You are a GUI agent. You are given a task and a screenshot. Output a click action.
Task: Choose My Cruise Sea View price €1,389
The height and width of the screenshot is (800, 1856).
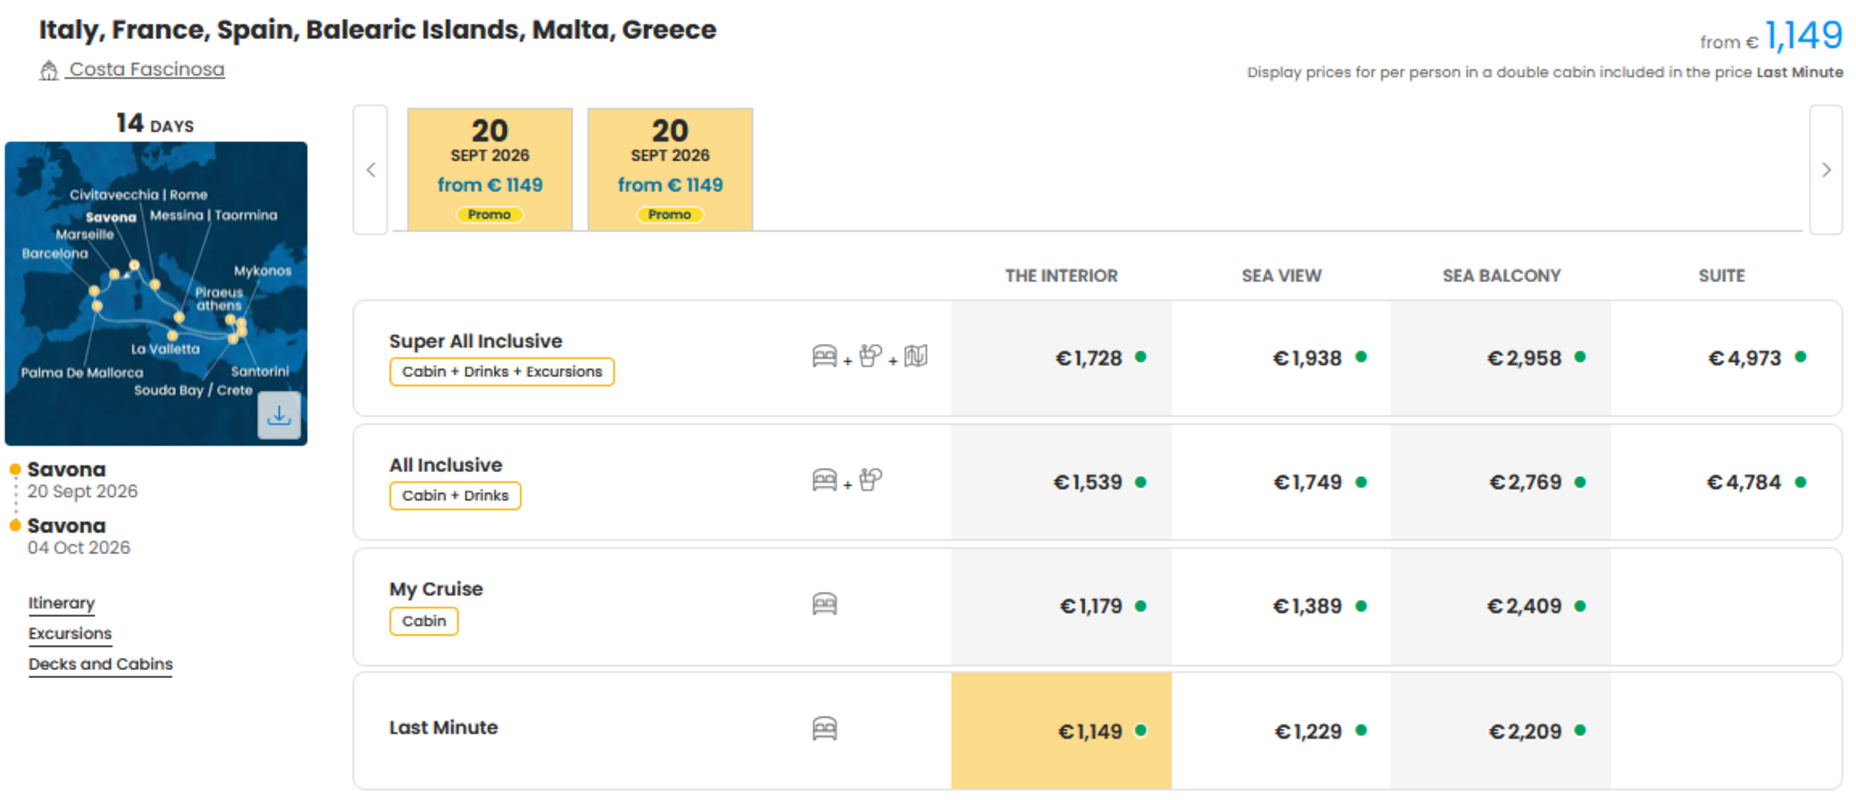1281,606
